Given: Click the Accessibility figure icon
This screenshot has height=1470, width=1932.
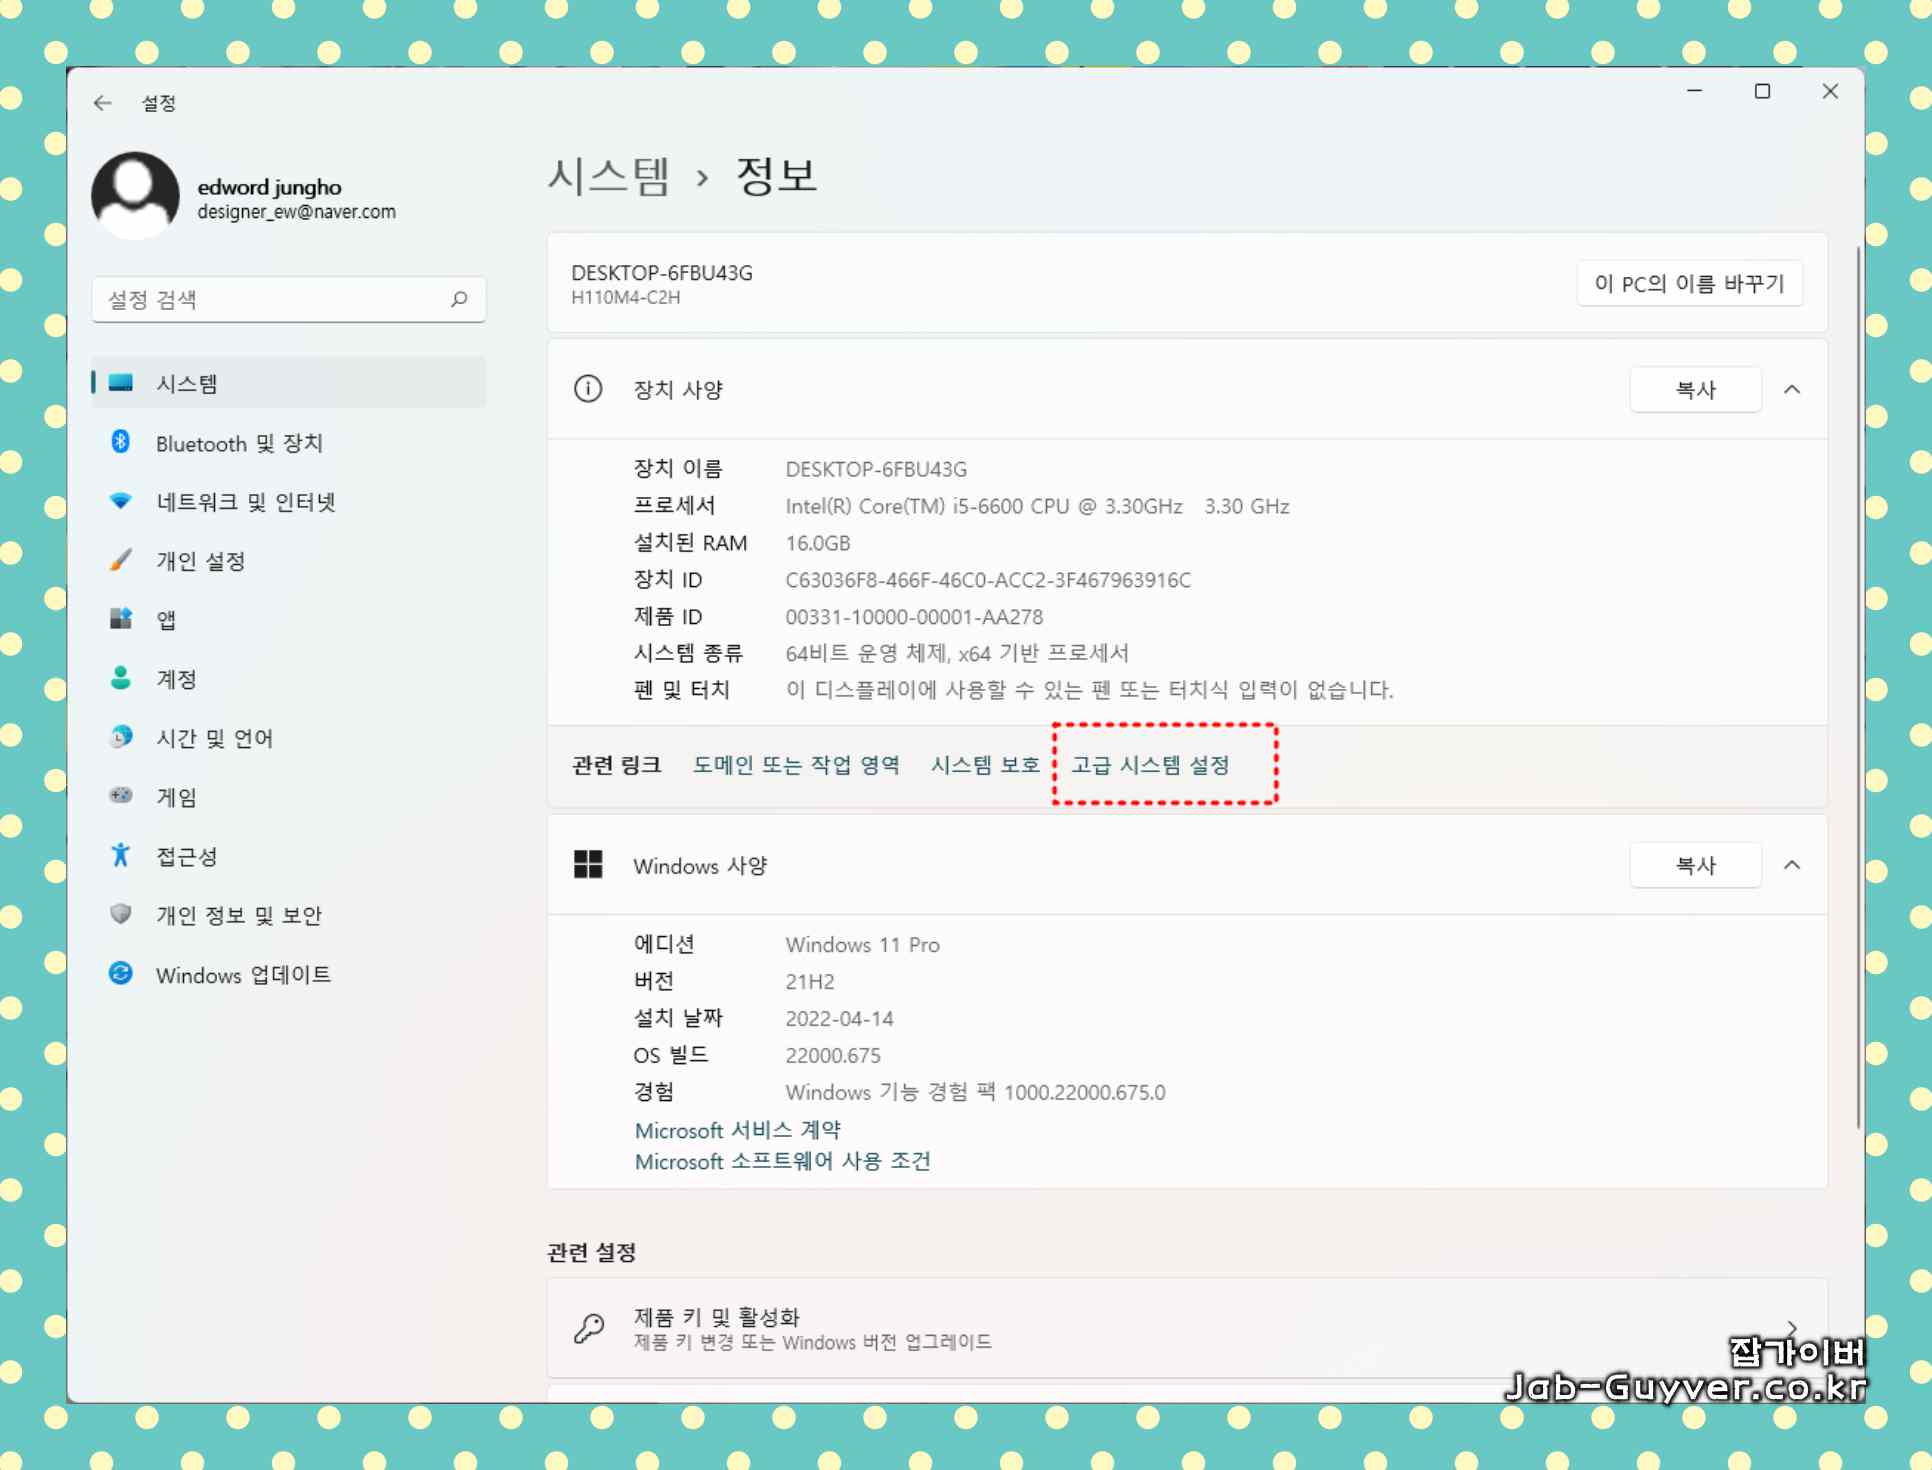Looking at the screenshot, I should (x=120, y=855).
